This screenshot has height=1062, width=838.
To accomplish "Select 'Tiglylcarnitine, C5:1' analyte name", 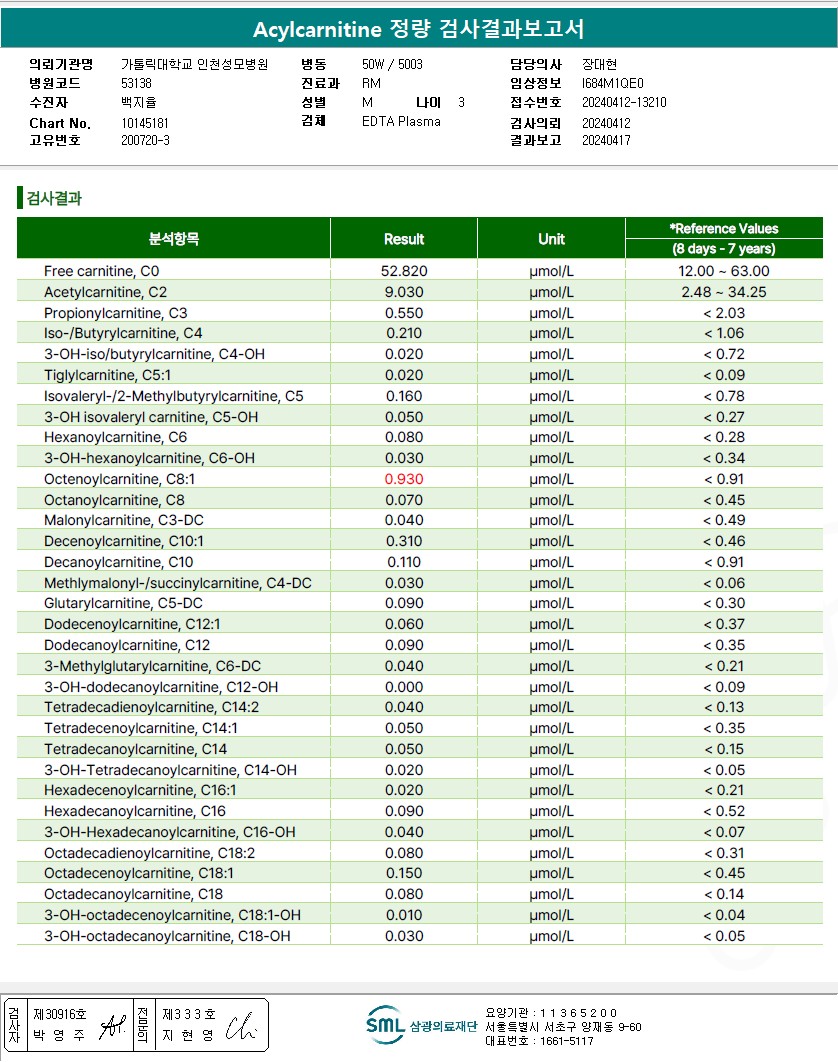I will click(108, 375).
